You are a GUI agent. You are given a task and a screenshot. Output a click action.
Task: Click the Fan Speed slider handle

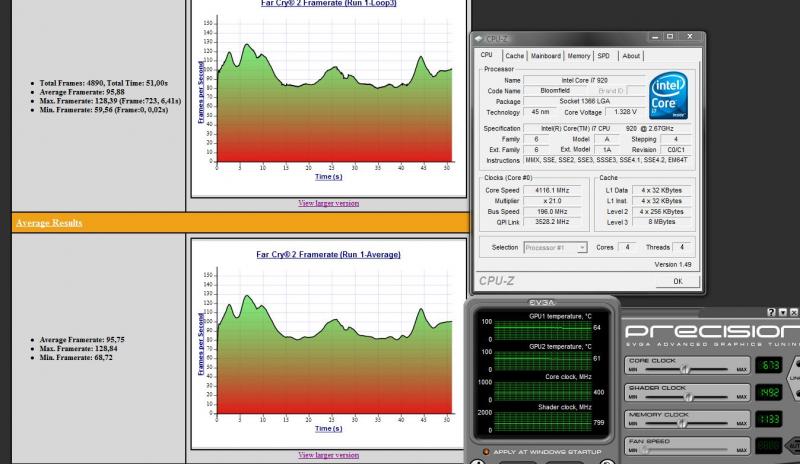click(645, 450)
